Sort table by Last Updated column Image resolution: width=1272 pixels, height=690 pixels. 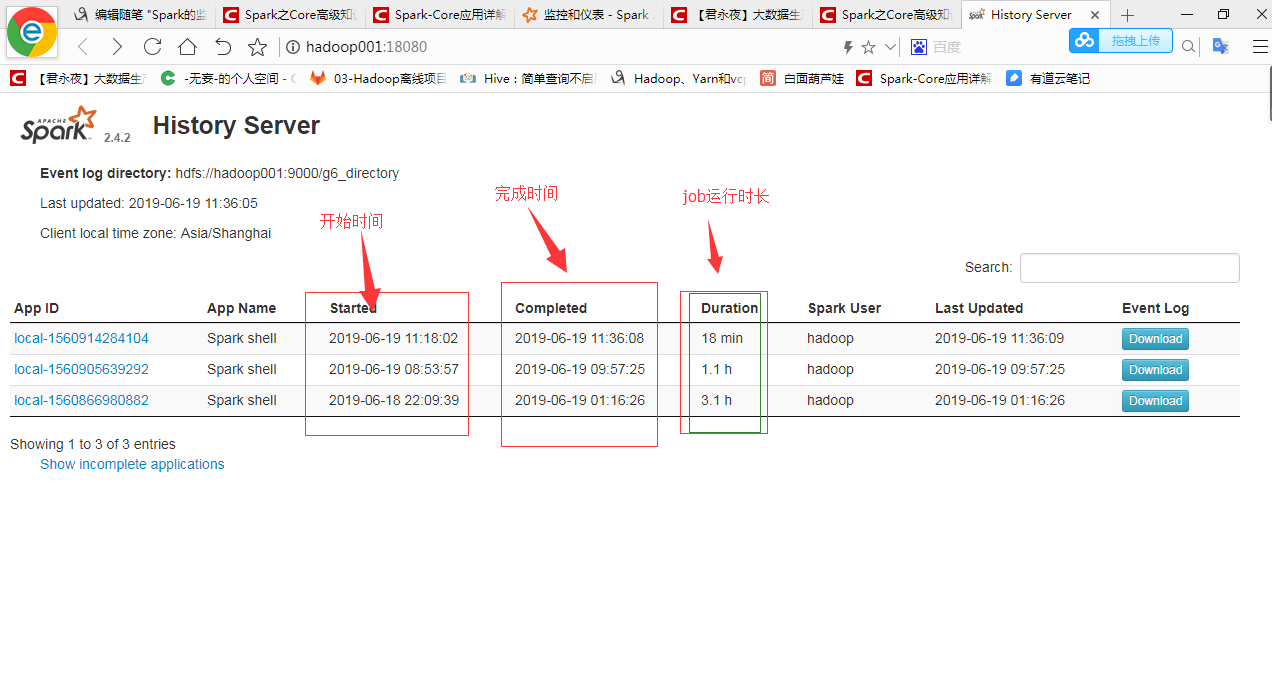click(x=979, y=308)
